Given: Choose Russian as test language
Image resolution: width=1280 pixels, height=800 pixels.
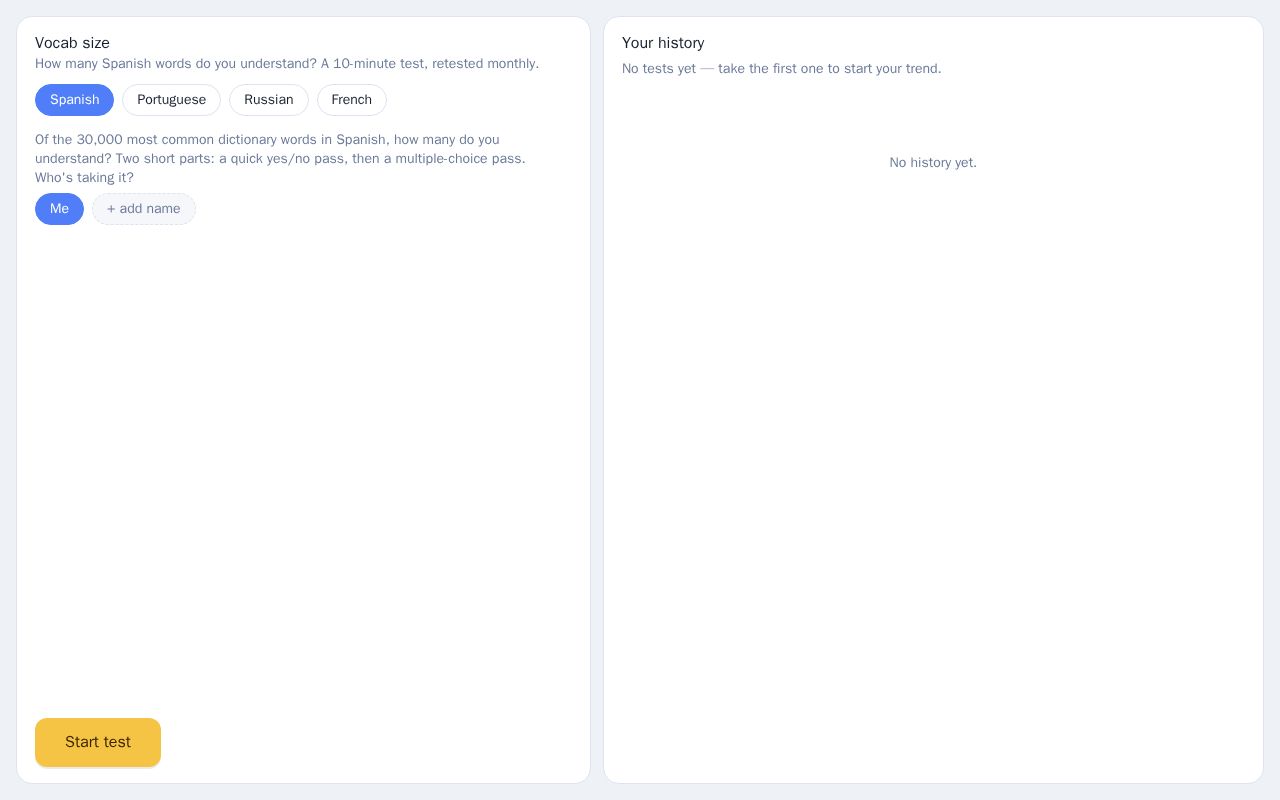Looking at the screenshot, I should pos(269,100).
